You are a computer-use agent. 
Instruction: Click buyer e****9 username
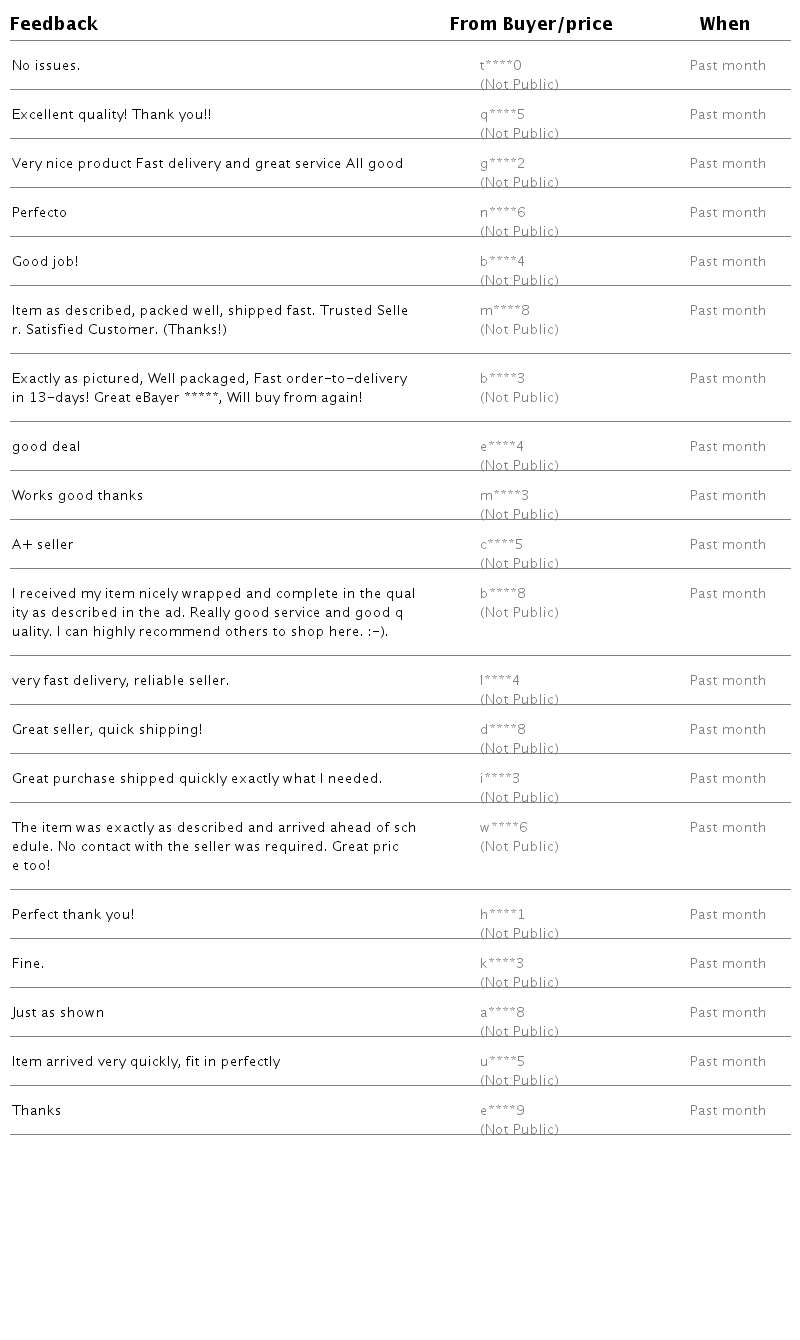click(502, 1111)
